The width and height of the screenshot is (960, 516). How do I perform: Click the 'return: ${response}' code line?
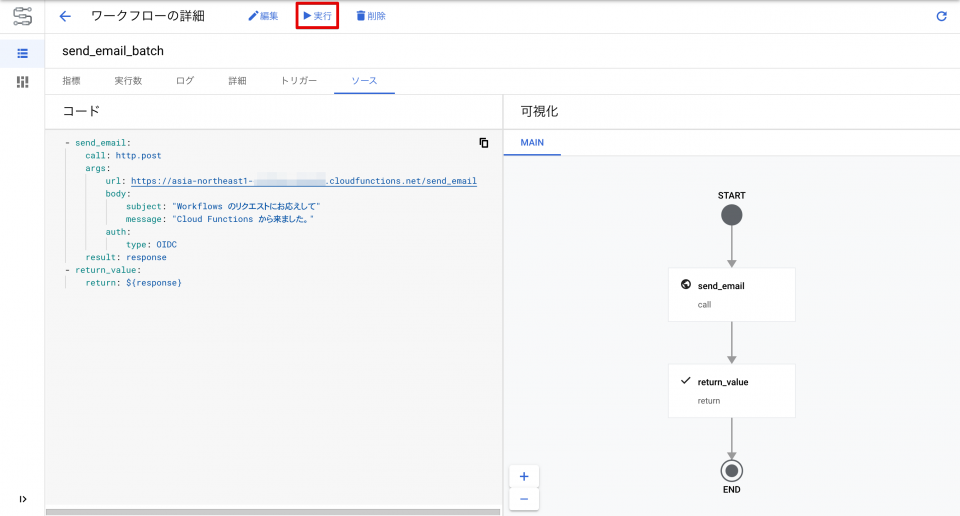[x=133, y=283]
